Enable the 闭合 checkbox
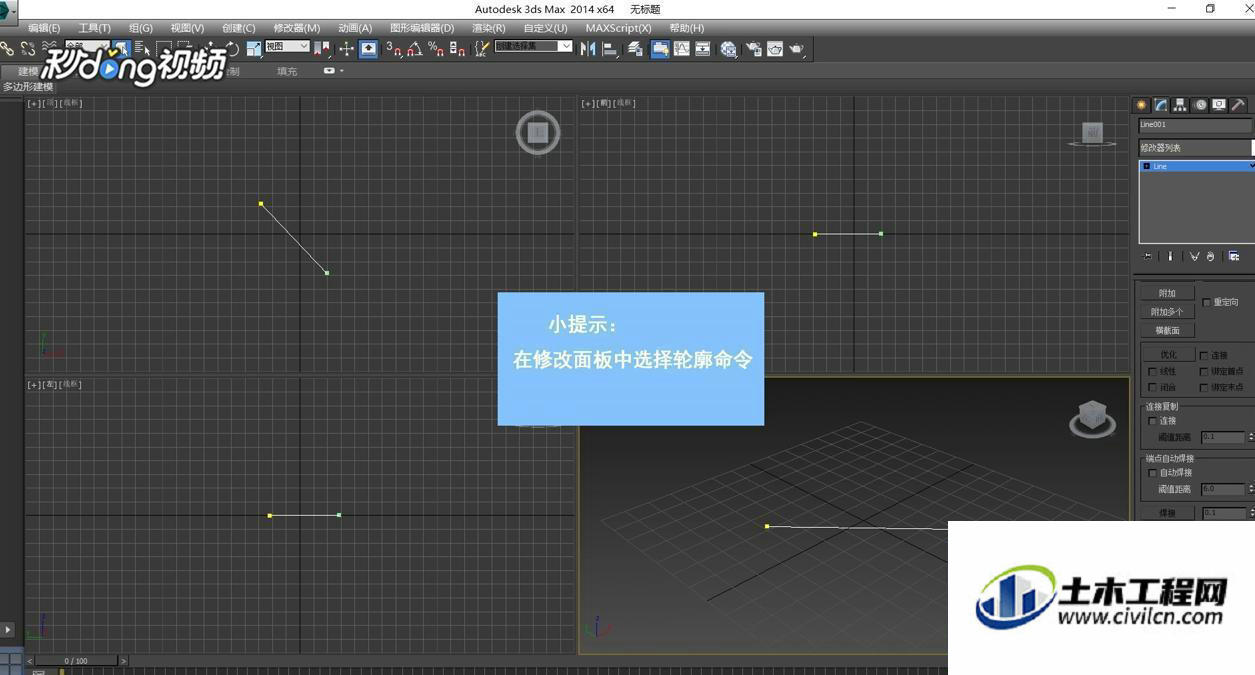 1152,387
